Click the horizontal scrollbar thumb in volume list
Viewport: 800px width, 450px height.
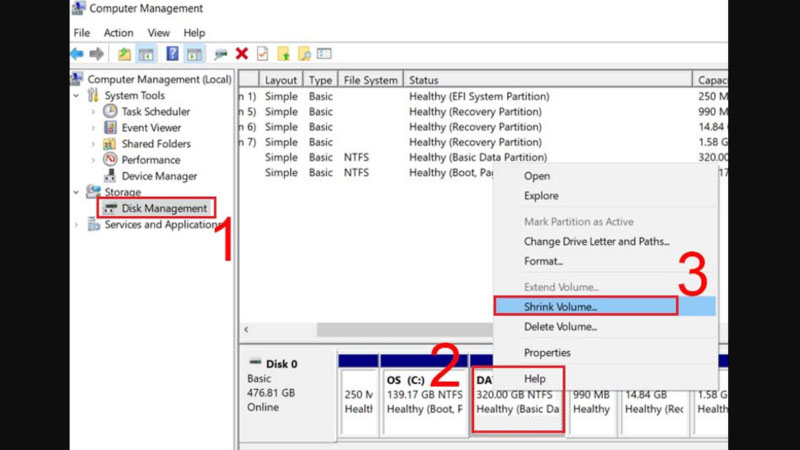tap(405, 330)
